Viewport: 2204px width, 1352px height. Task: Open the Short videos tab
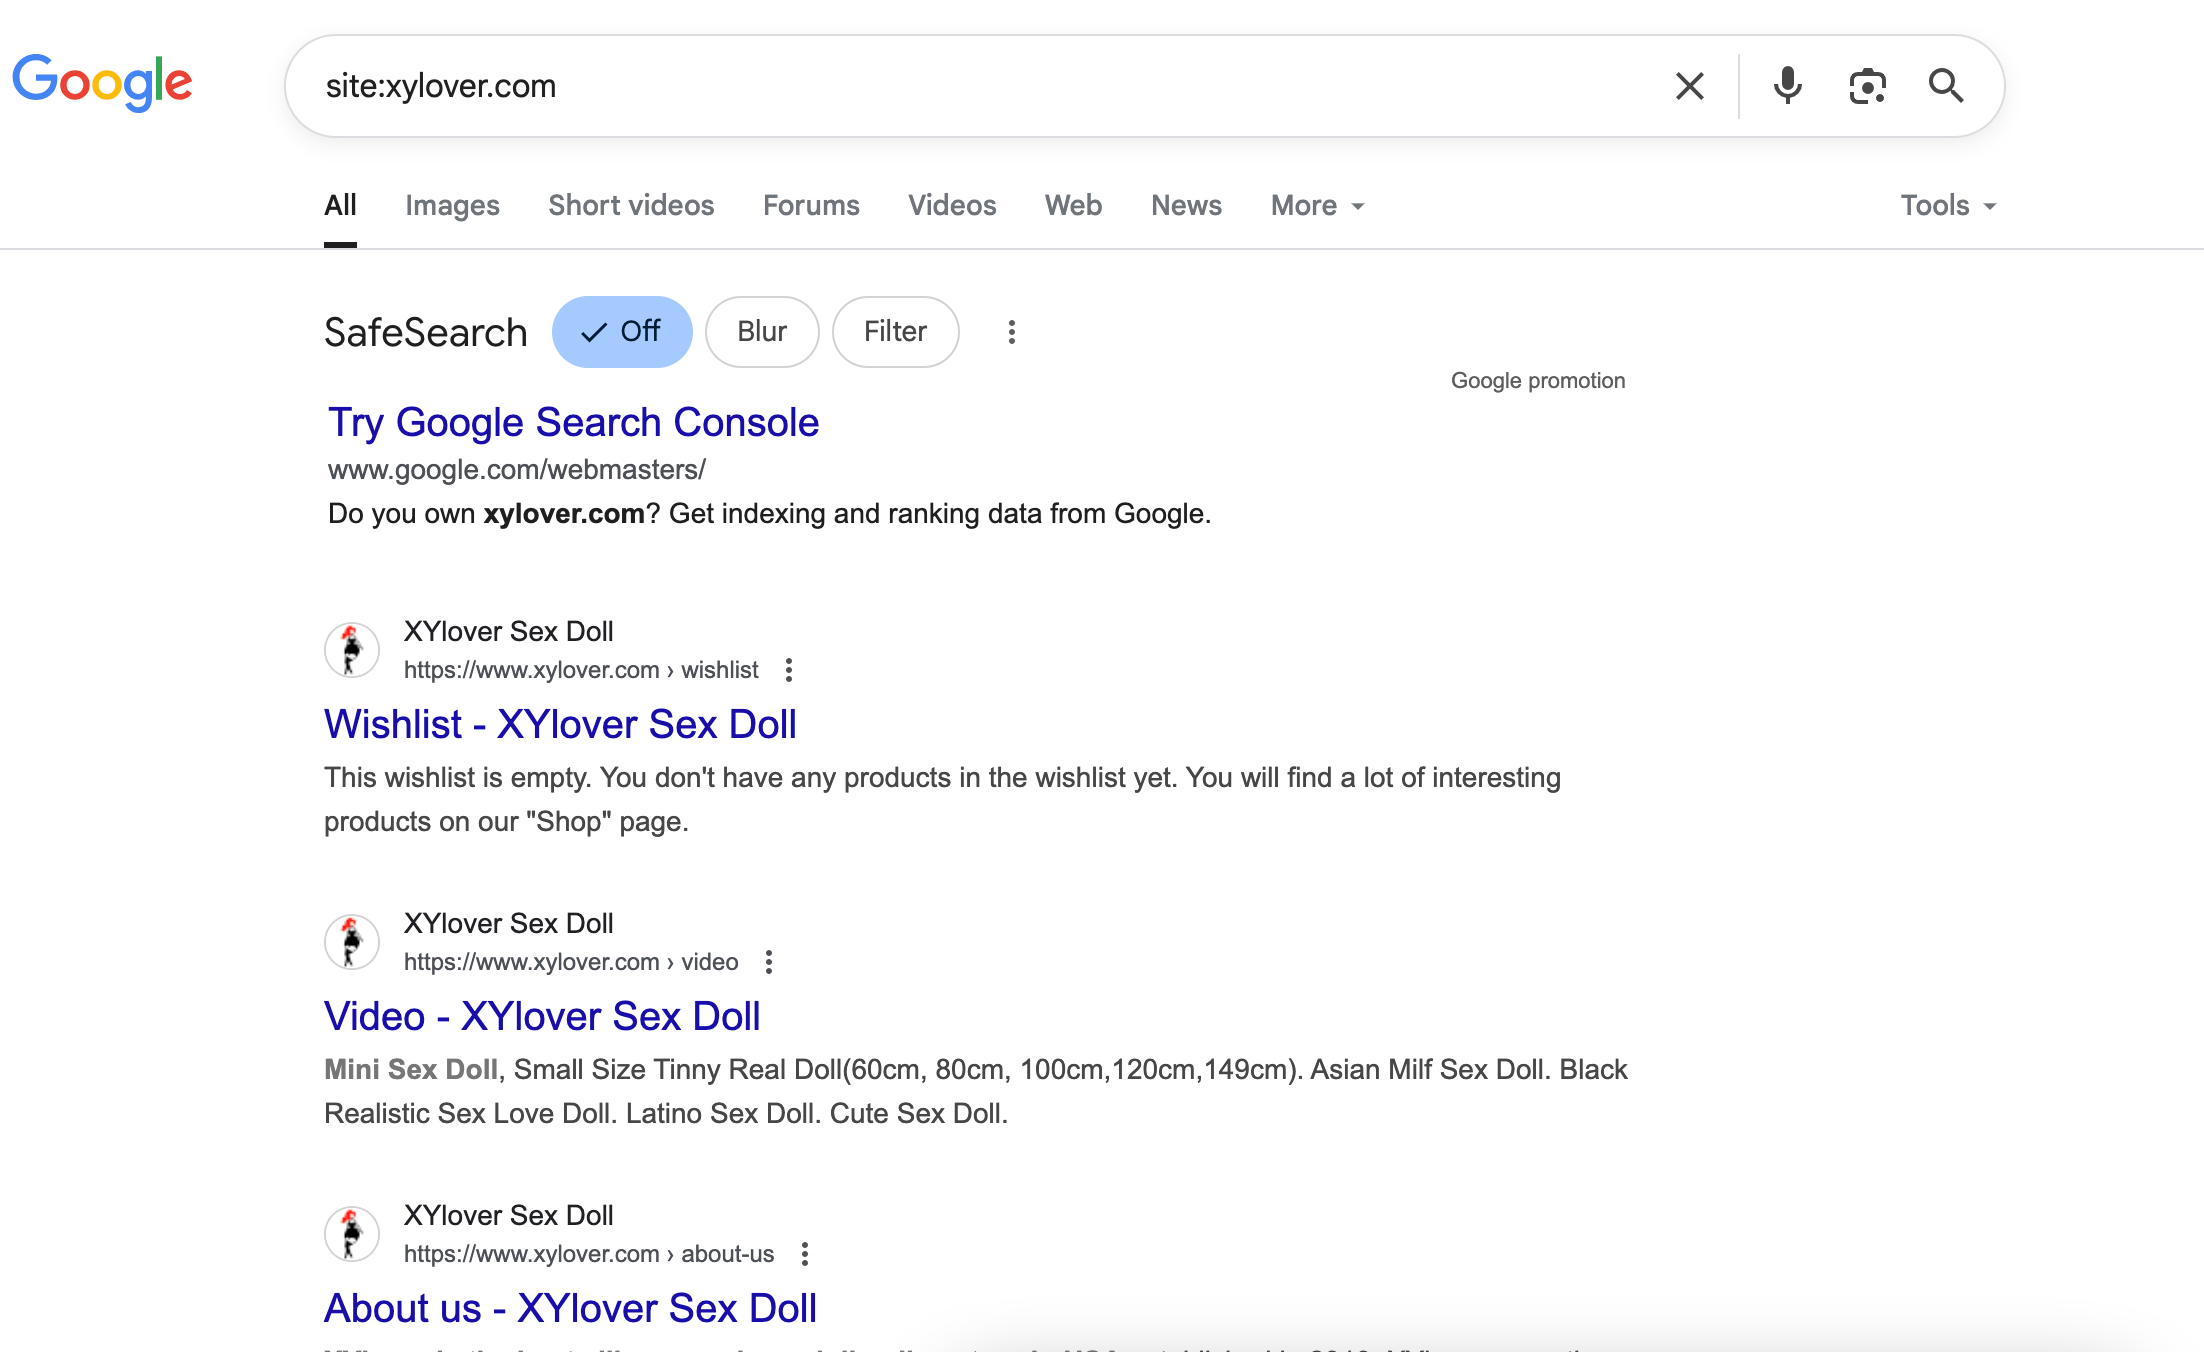(x=631, y=205)
